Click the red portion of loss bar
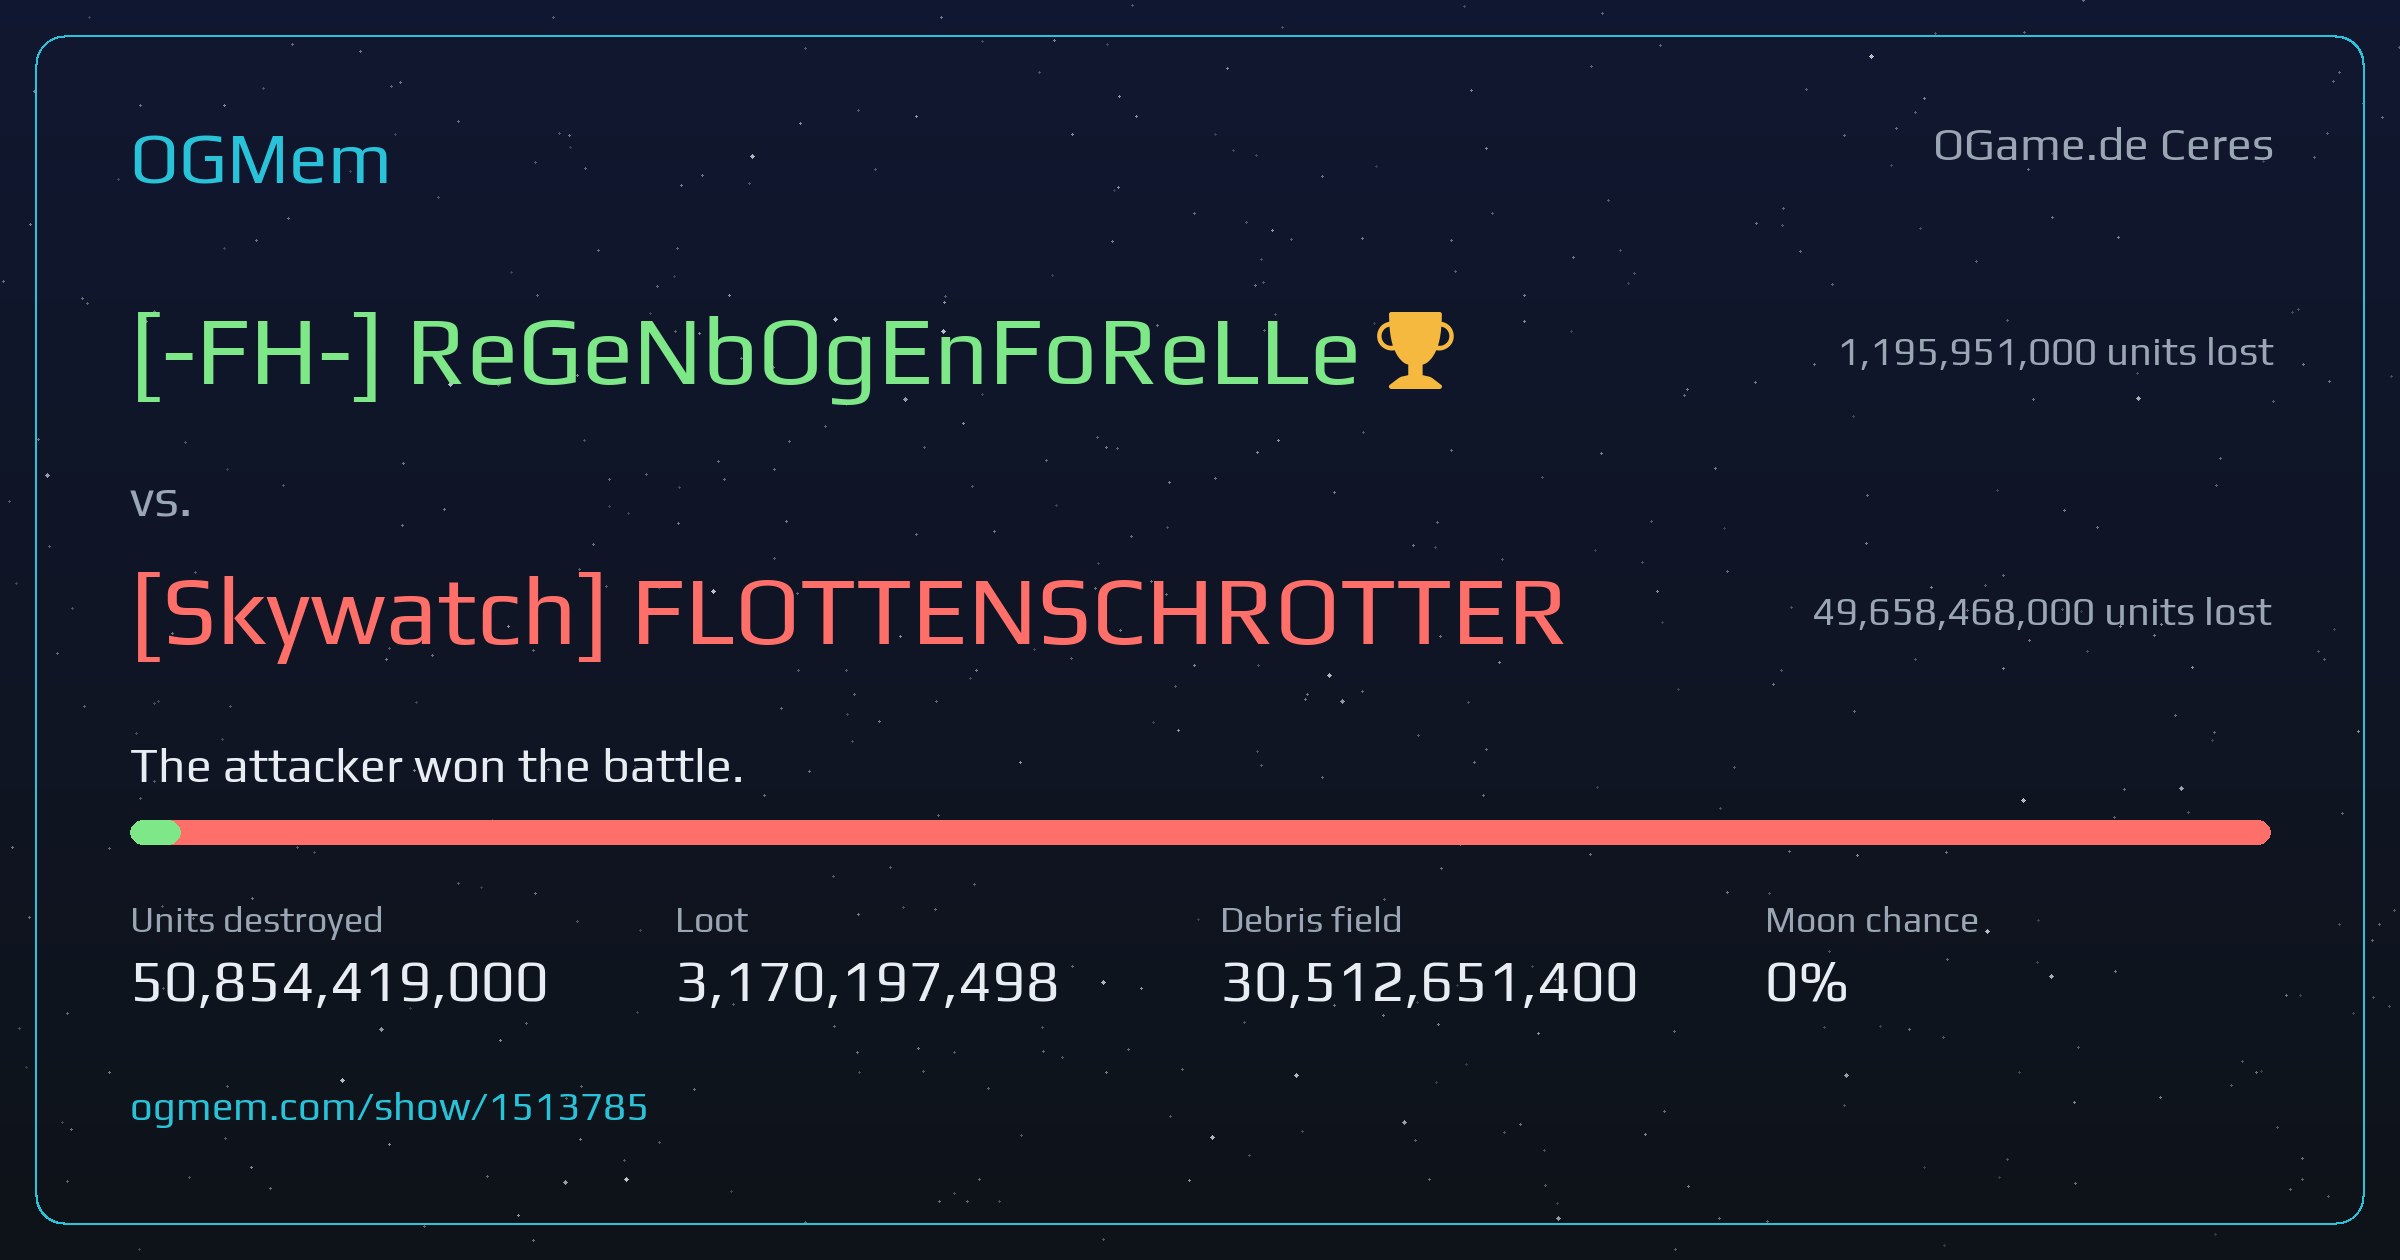 tap(1226, 832)
